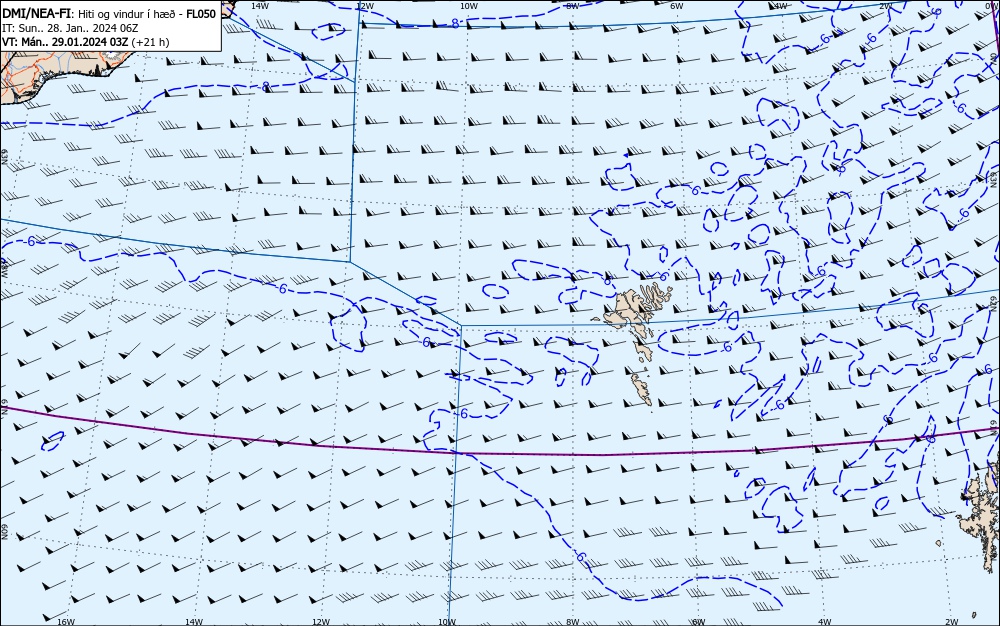The image size is (1000, 626).
Task: Click the top-edge 6W longitude label
Action: point(677,6)
